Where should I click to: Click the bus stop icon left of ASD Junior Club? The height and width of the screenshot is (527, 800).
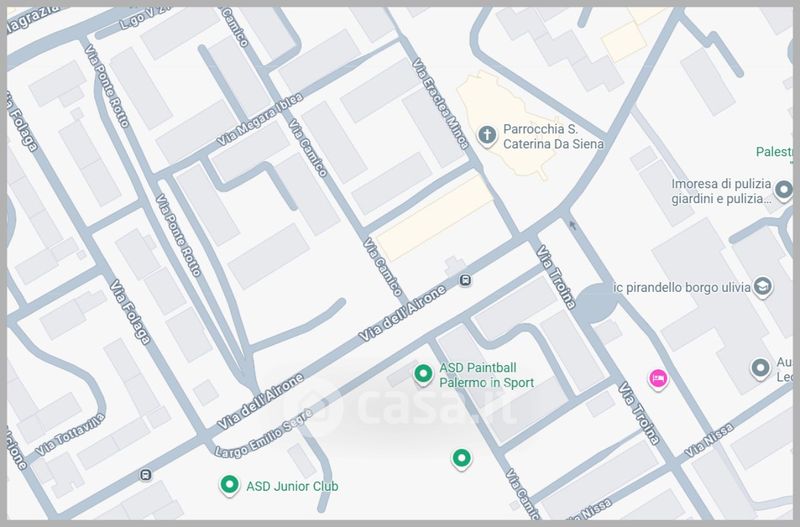coord(147,474)
